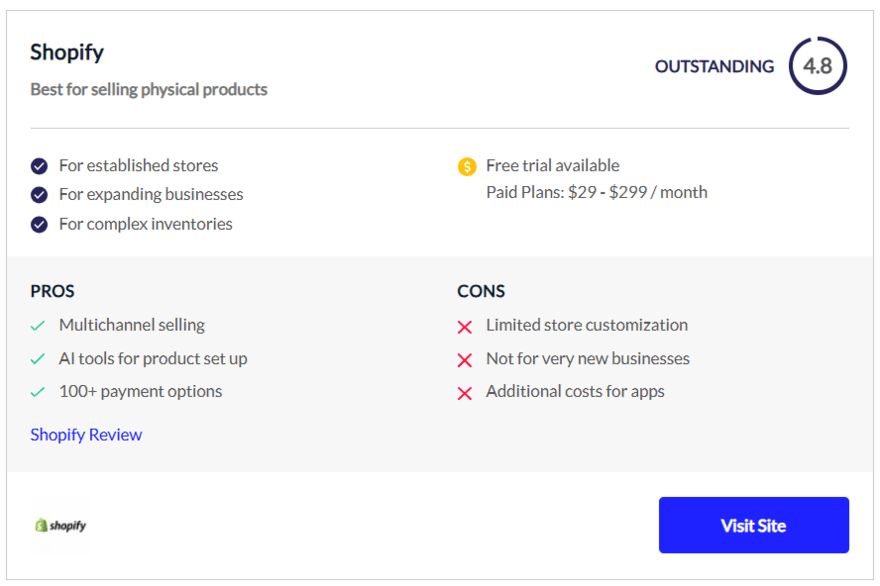Screen dimensions: 880x586
Task: Click the checkmark icon before For established stores
Action: 38,166
